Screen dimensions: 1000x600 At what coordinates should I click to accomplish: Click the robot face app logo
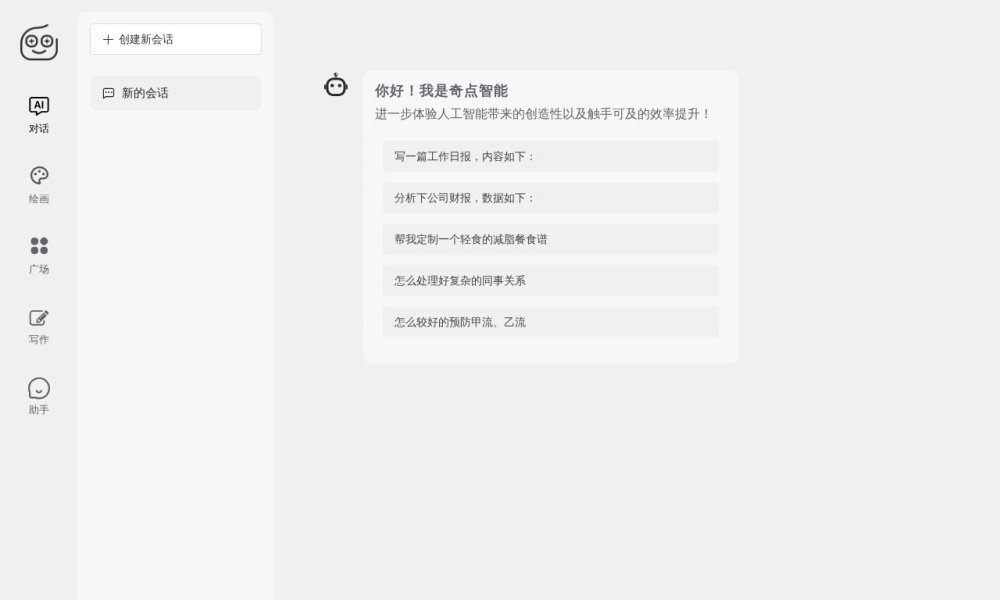39,44
